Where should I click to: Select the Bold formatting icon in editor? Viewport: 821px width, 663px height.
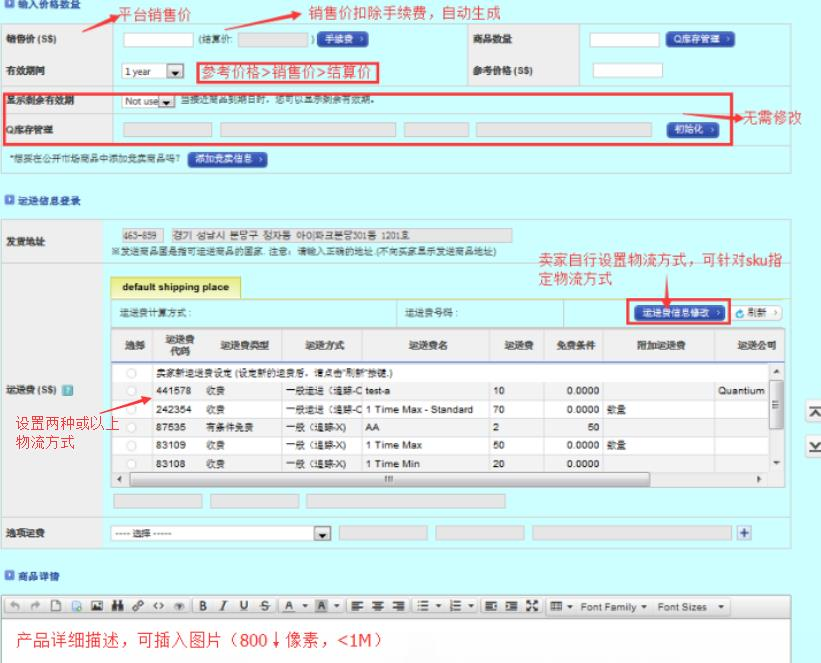click(x=204, y=606)
